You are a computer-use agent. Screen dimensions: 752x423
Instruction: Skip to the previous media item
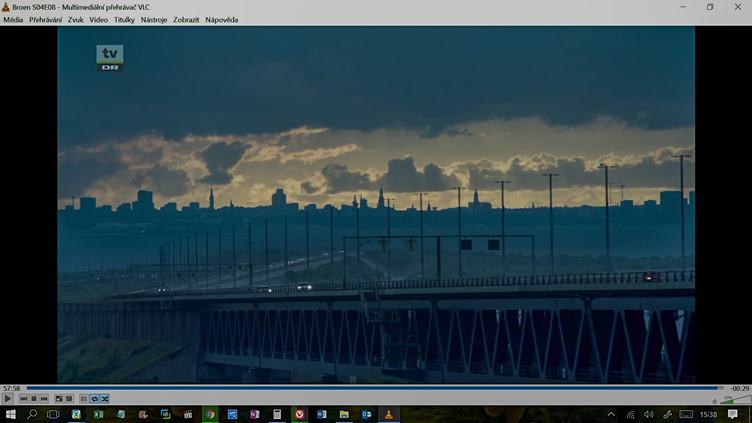coord(24,399)
